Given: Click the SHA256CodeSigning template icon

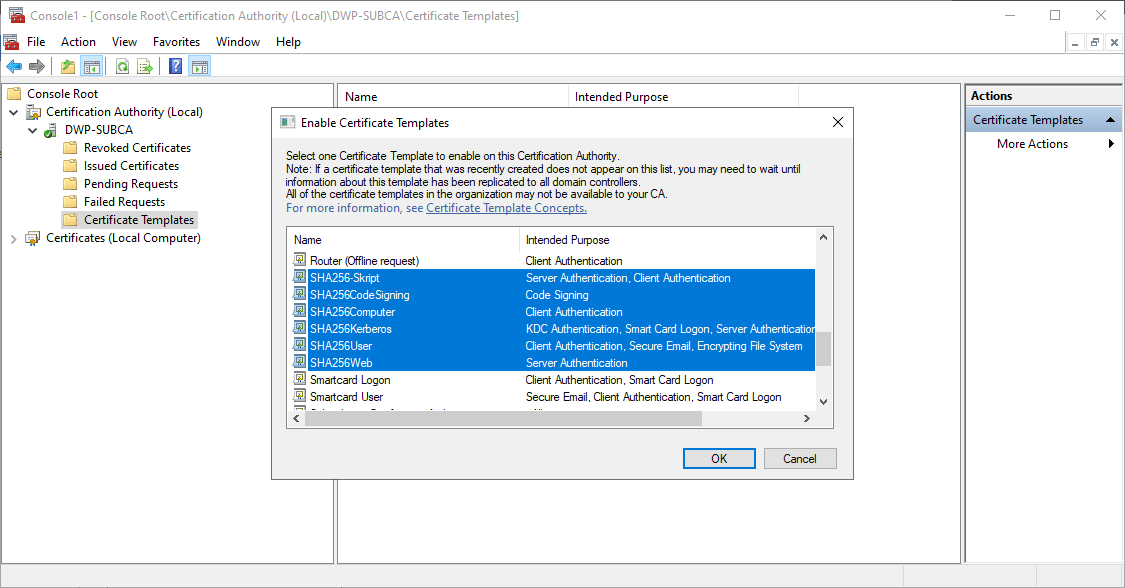Looking at the screenshot, I should 299,295.
